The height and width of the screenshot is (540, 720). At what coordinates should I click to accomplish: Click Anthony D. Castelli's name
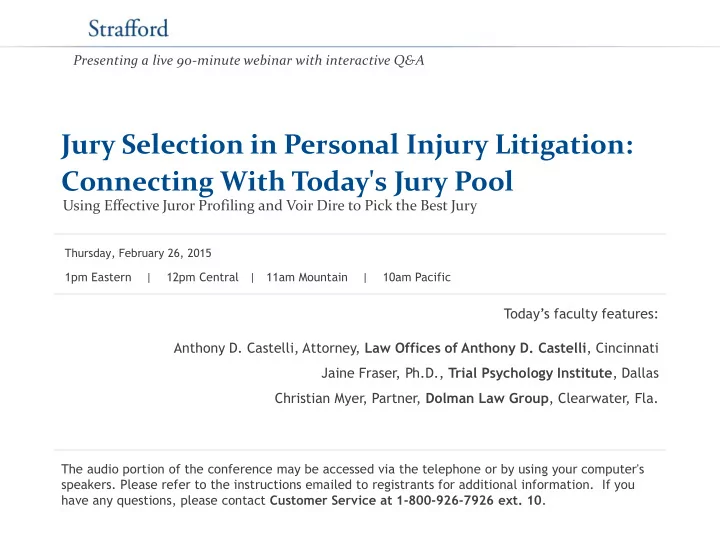point(234,348)
